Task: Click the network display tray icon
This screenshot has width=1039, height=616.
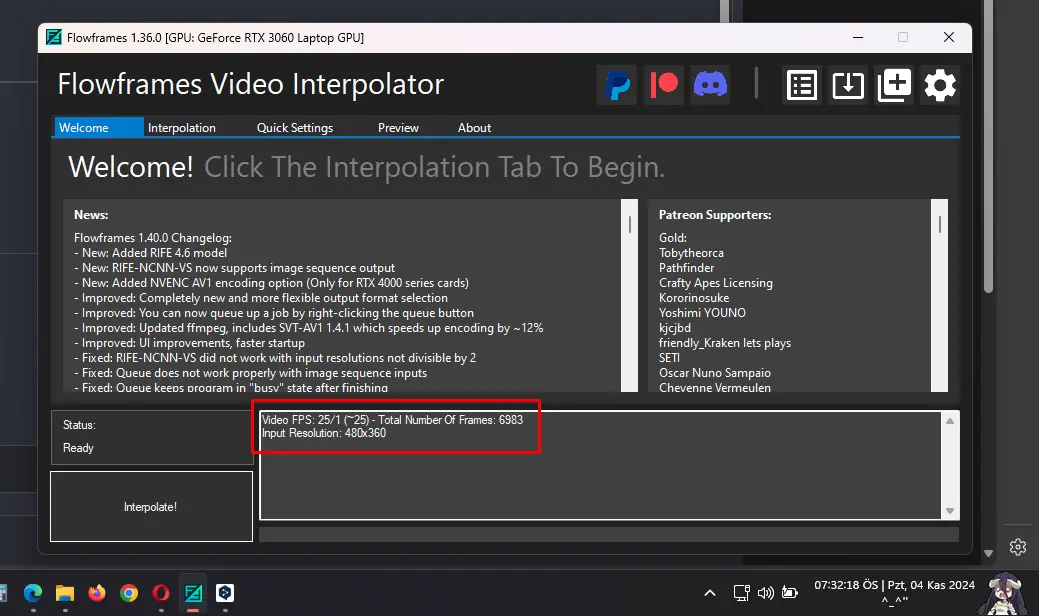Action: click(741, 593)
